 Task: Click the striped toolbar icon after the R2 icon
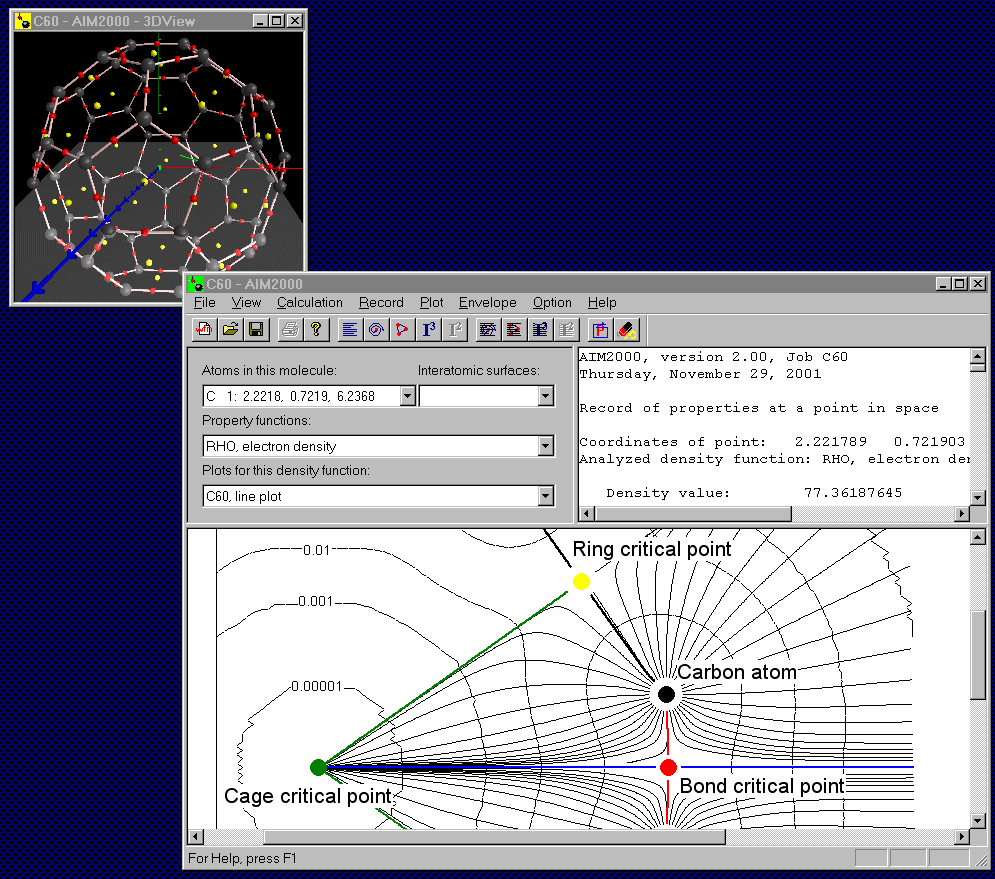pos(488,329)
